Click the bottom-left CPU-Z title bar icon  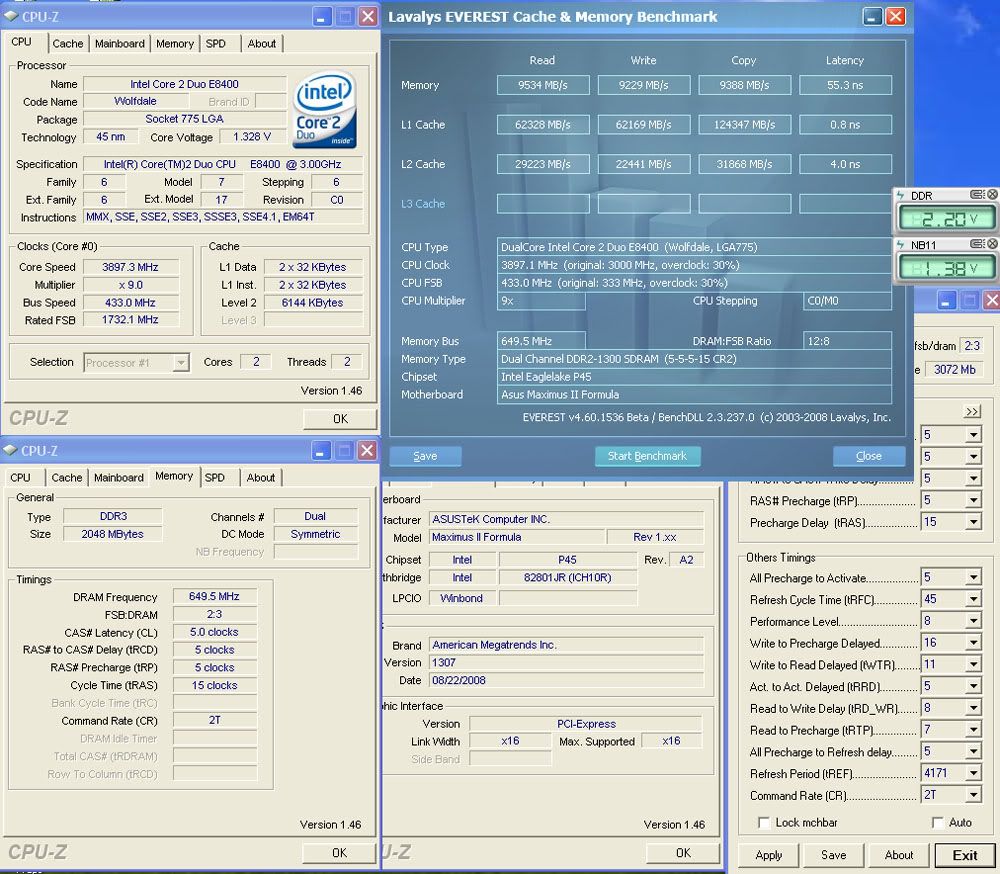[10, 450]
